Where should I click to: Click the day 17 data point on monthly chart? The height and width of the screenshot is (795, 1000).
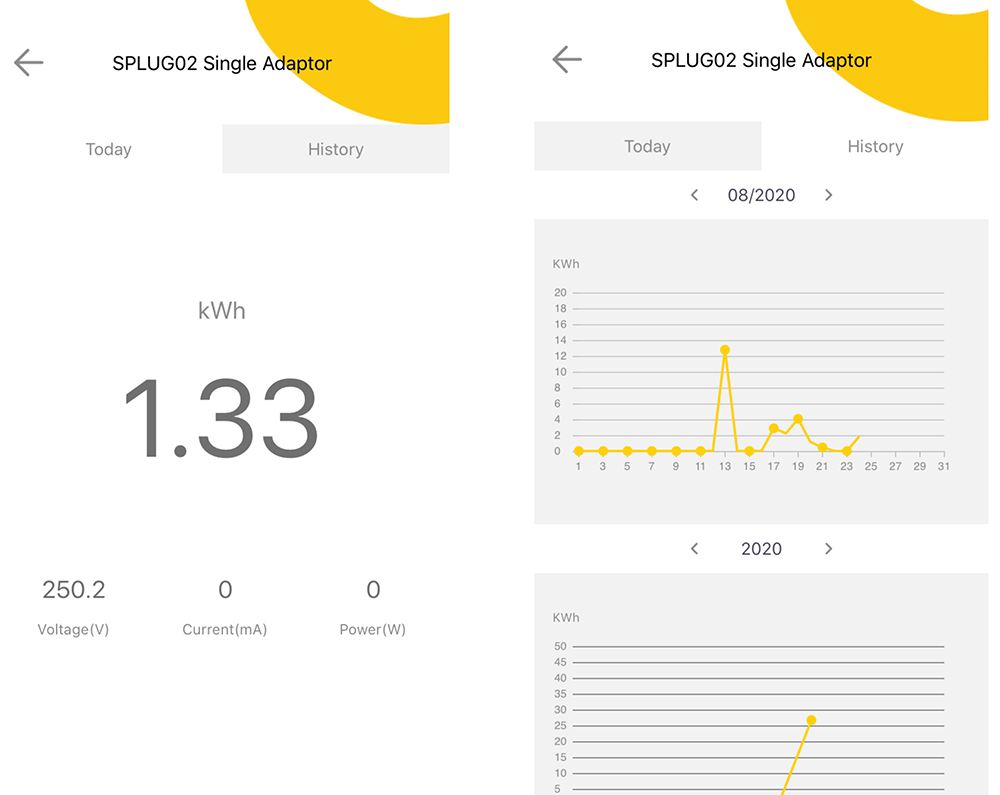(773, 428)
